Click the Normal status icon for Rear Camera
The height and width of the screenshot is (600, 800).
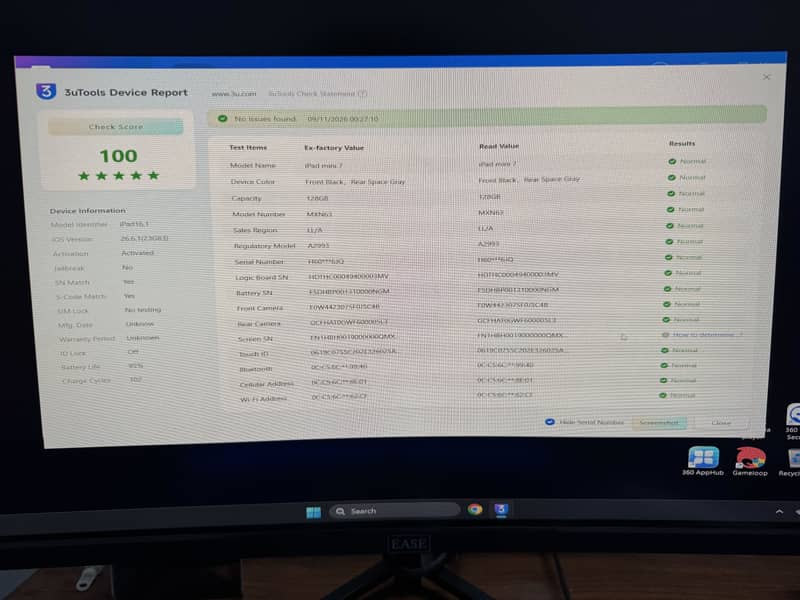pyautogui.click(x=666, y=319)
